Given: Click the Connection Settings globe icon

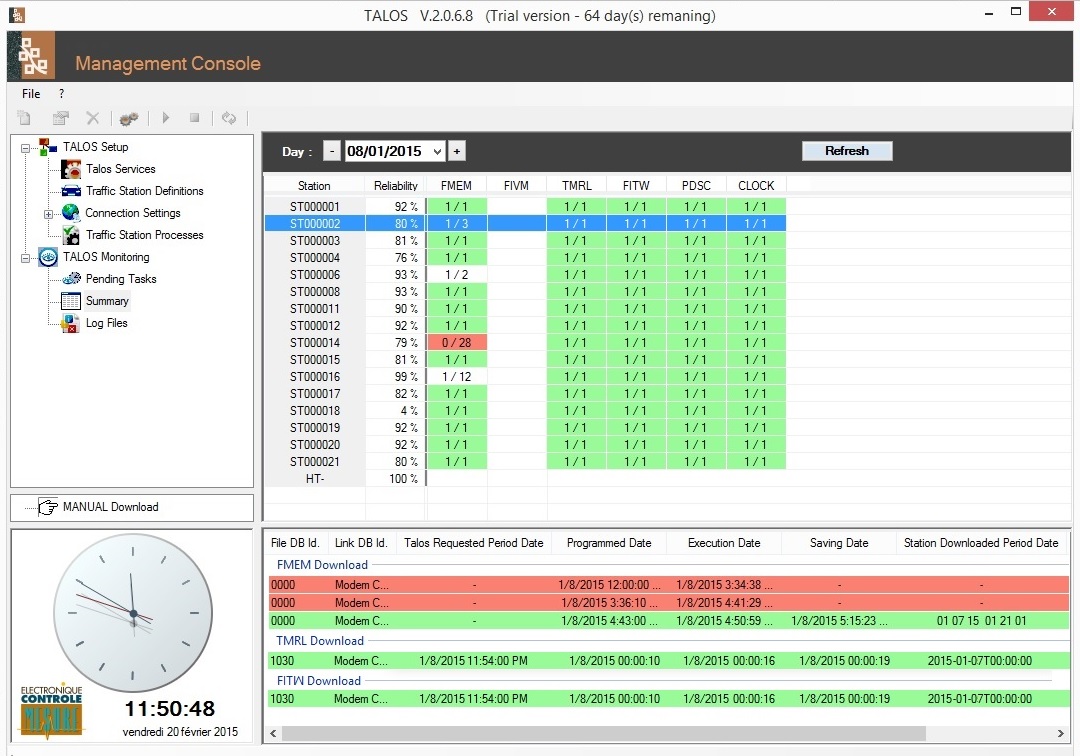Looking at the screenshot, I should (x=71, y=213).
